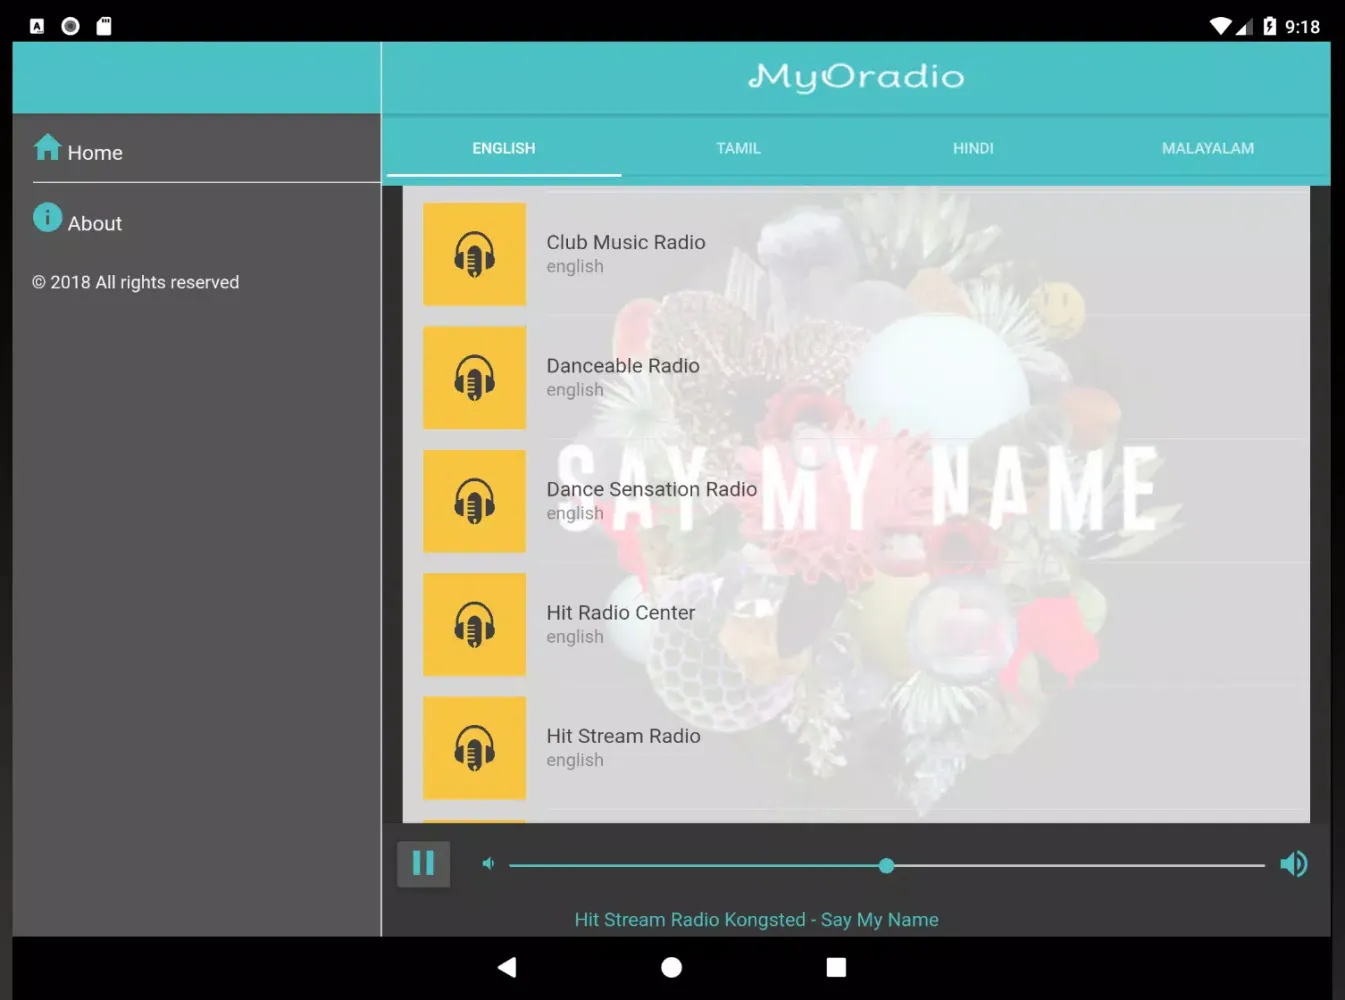
Task: Switch to the ENGLISH tab
Action: tap(504, 148)
